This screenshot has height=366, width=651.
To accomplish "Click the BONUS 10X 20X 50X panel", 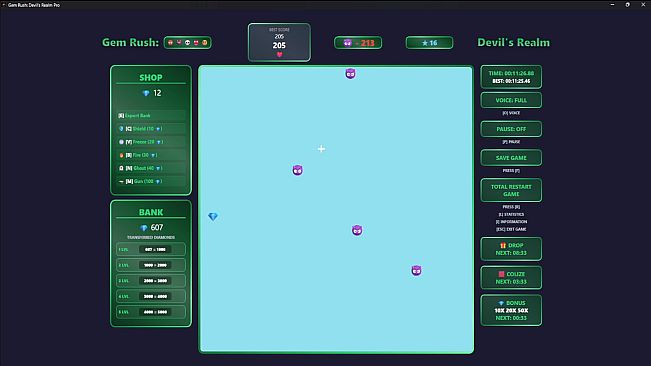I will (x=511, y=310).
